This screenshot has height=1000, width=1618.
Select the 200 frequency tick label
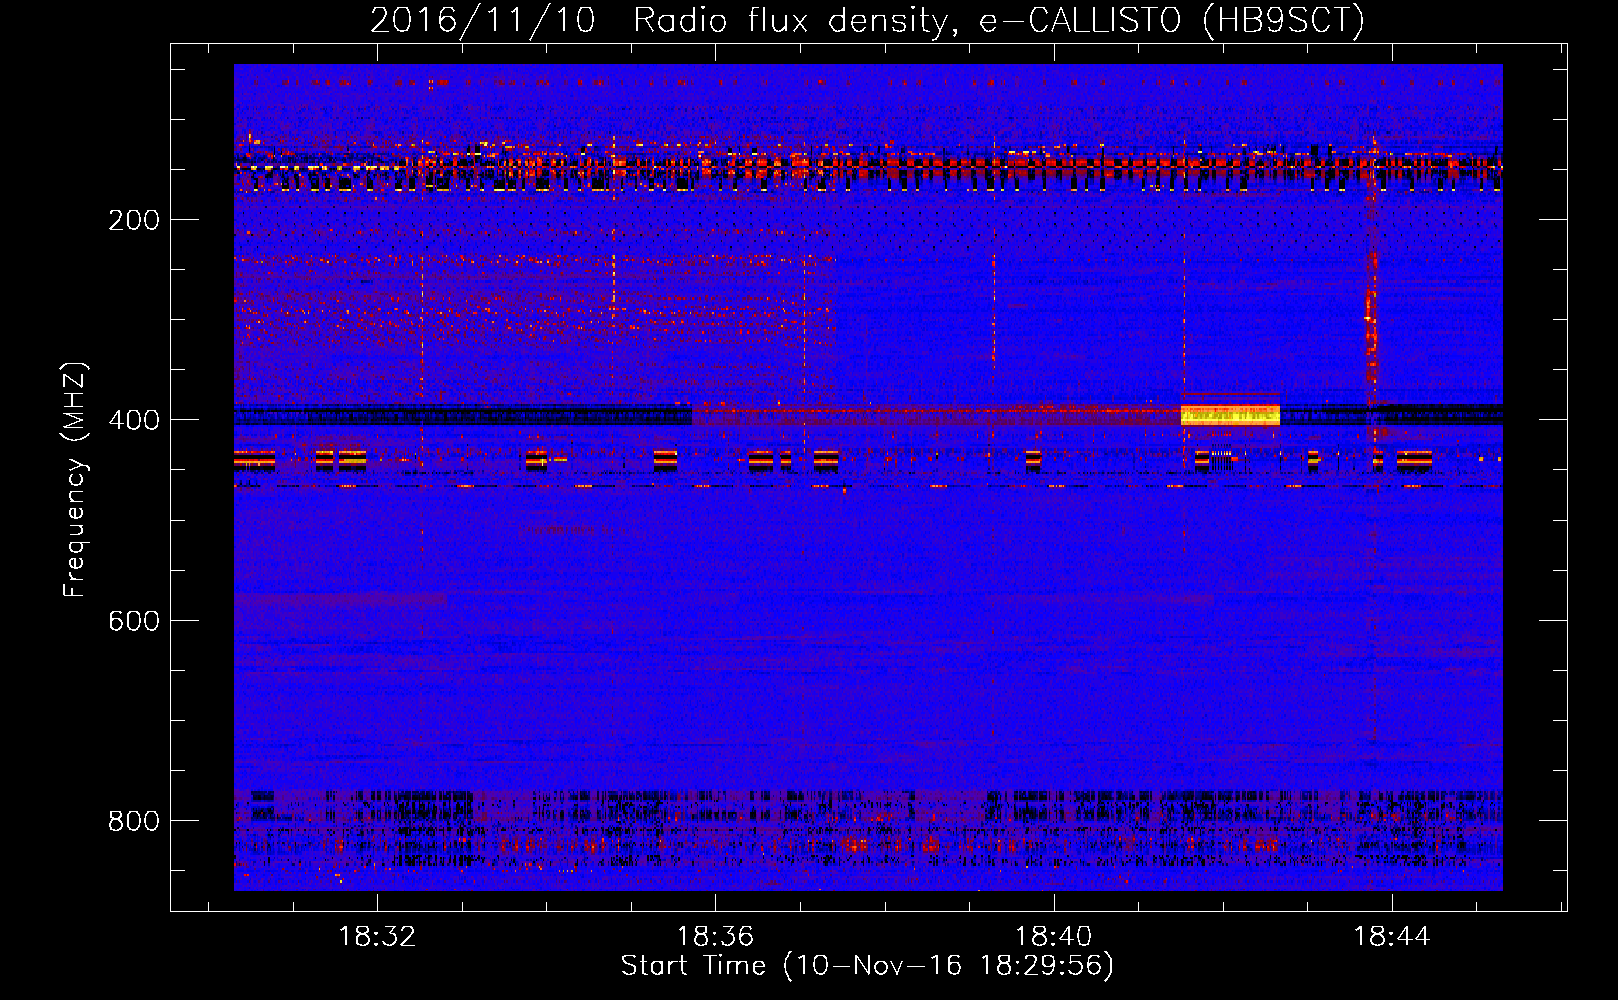[x=134, y=220]
